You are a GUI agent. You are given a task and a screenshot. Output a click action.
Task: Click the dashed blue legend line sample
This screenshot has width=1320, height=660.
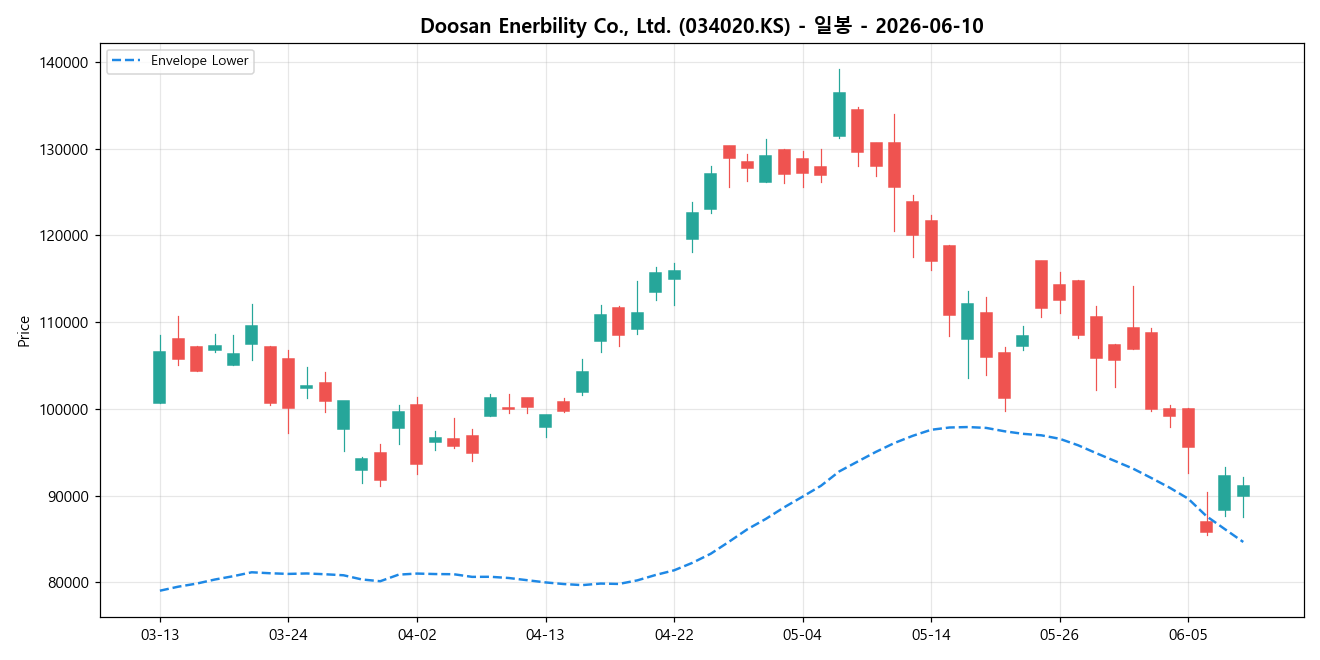tap(127, 61)
